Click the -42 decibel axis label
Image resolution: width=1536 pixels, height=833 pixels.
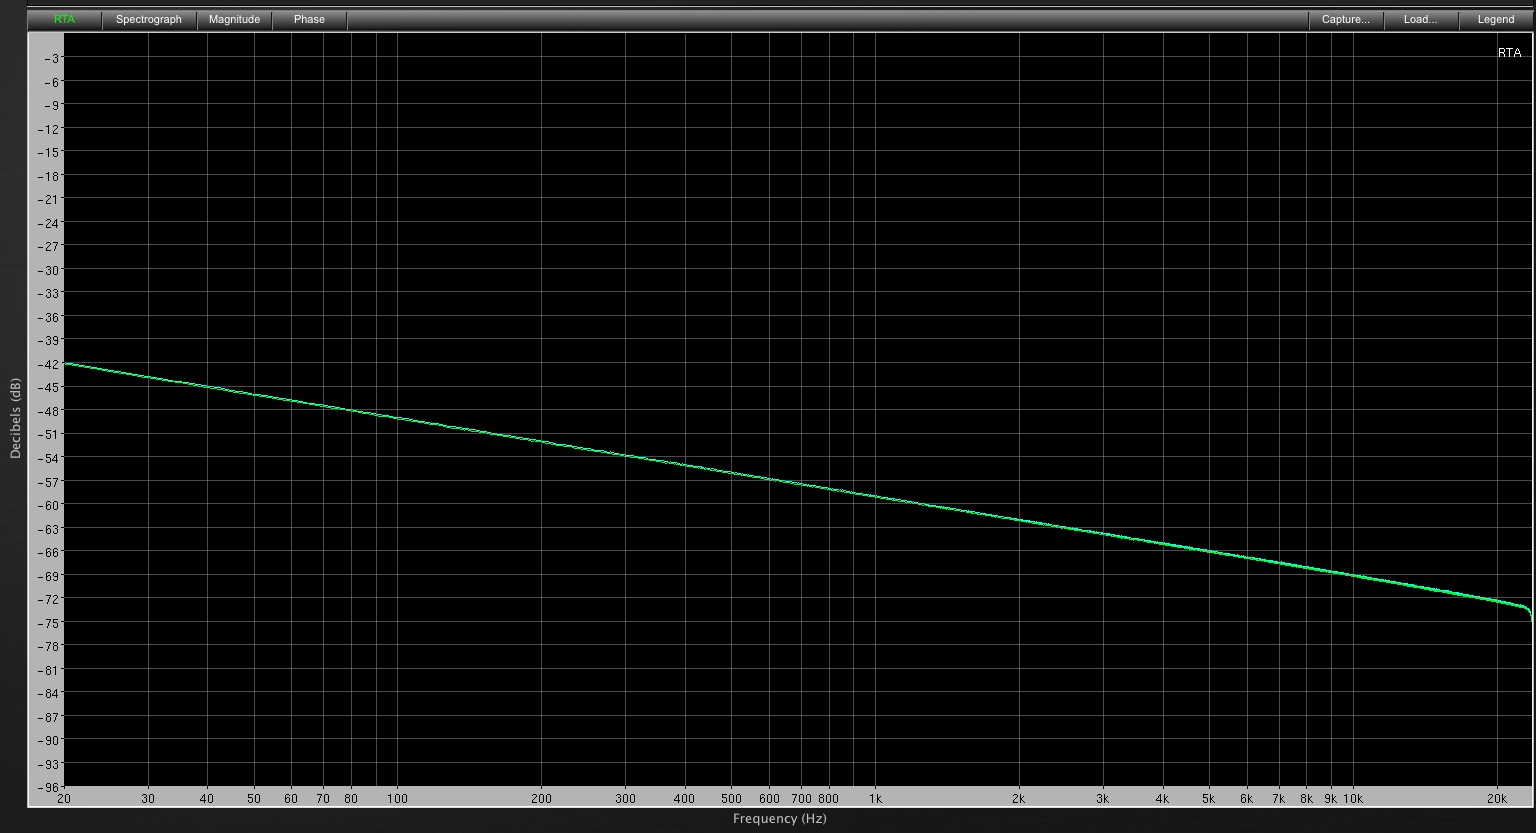click(x=49, y=364)
